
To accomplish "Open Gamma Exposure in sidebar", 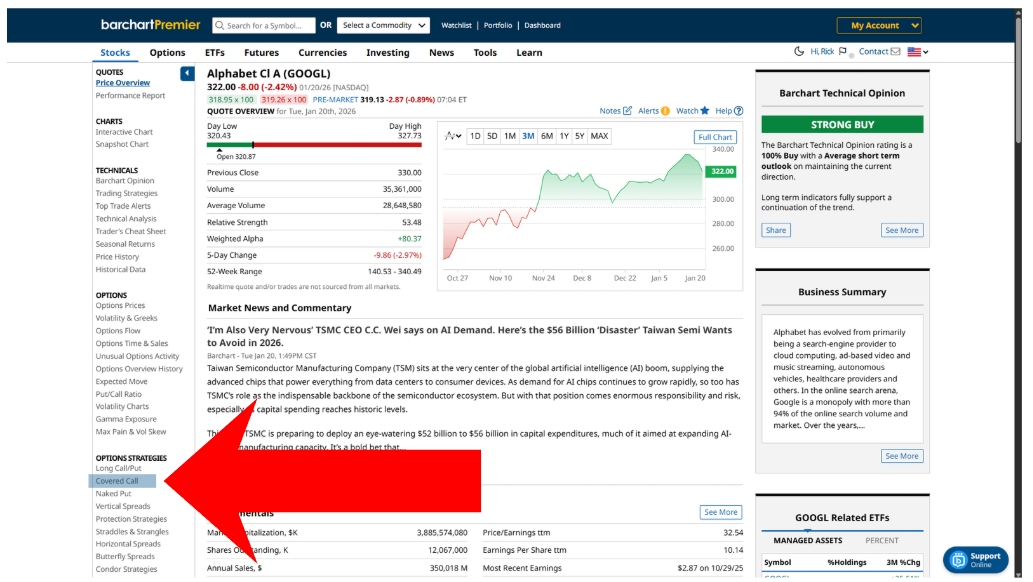I will [x=126, y=419].
